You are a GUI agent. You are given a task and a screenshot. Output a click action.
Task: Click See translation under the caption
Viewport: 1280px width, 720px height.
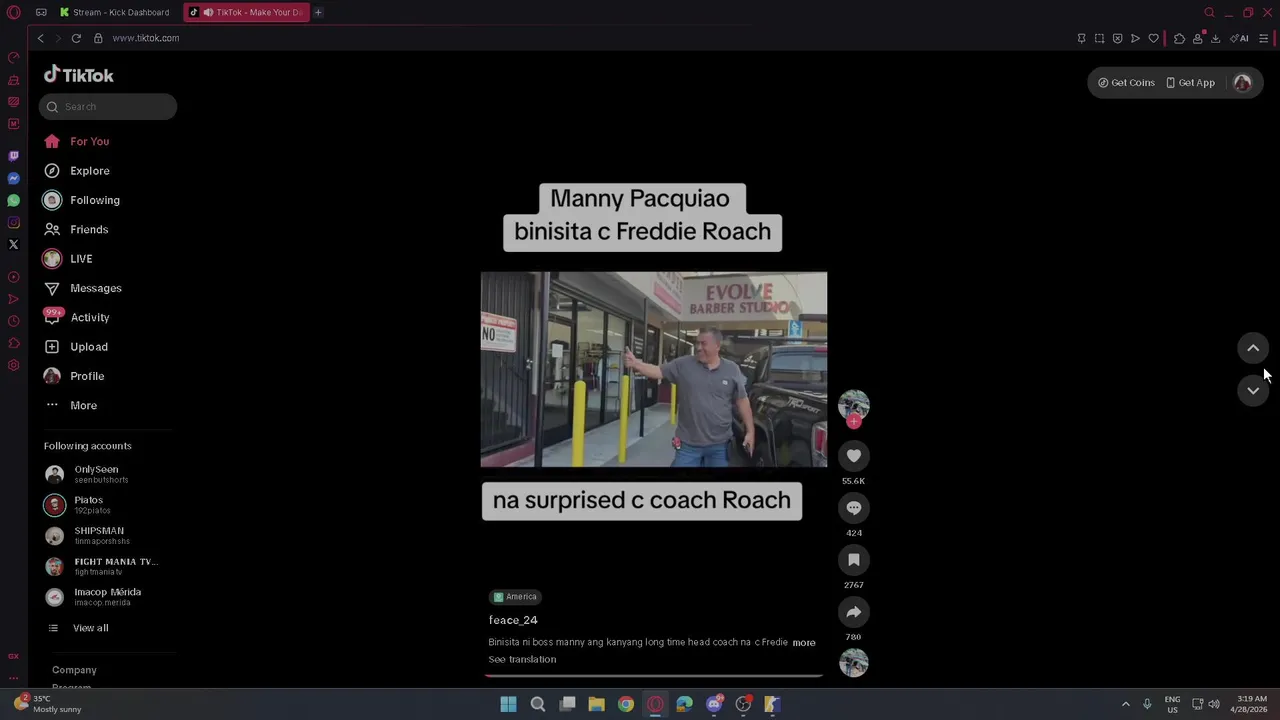pyautogui.click(x=522, y=660)
